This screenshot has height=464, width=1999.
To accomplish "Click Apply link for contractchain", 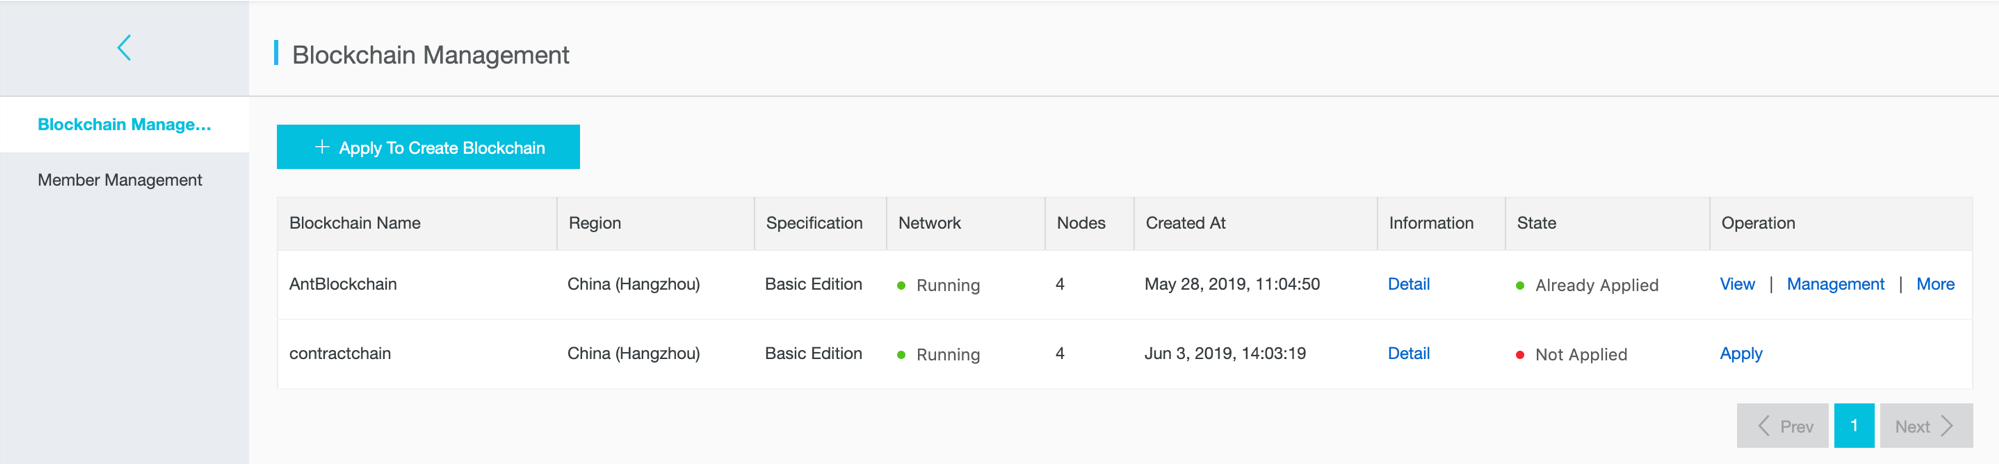I will point(1741,354).
